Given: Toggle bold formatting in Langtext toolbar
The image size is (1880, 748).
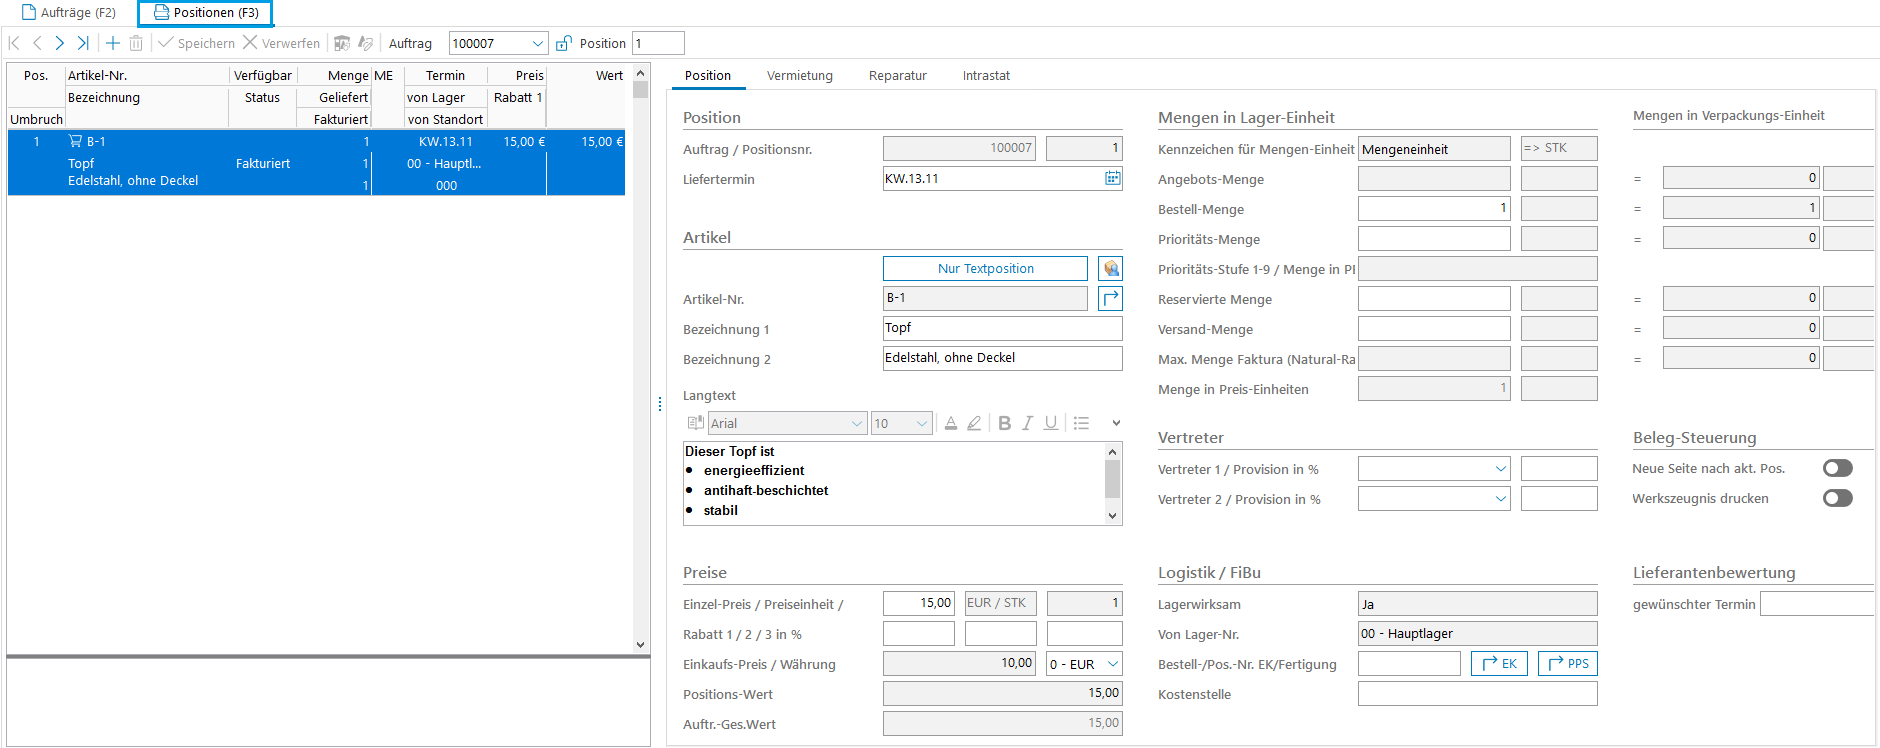Looking at the screenshot, I should coord(1004,423).
